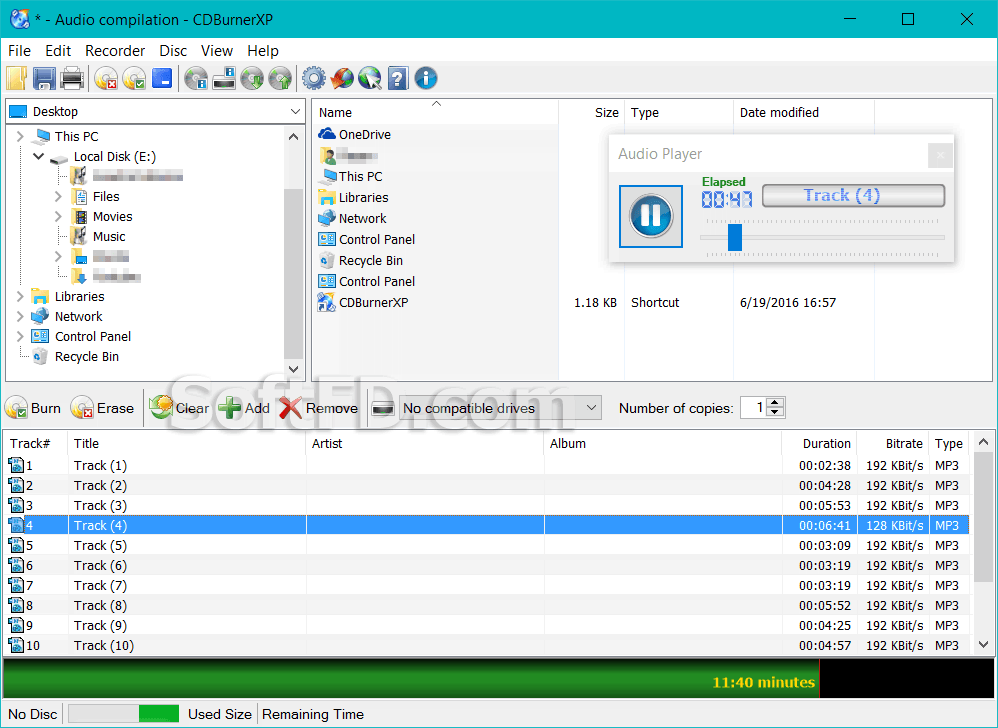Click the Date modified column header
The width and height of the screenshot is (998, 728).
804,113
